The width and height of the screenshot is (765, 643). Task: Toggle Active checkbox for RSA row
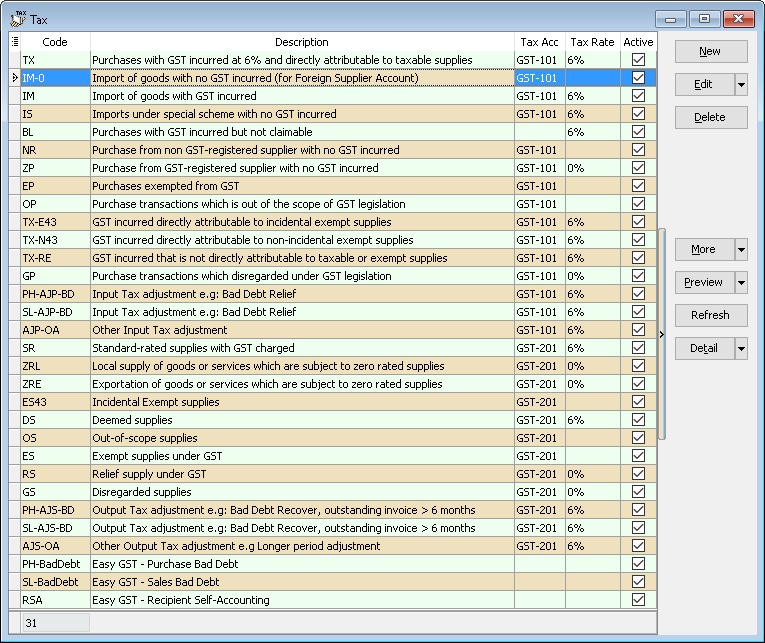click(638, 600)
